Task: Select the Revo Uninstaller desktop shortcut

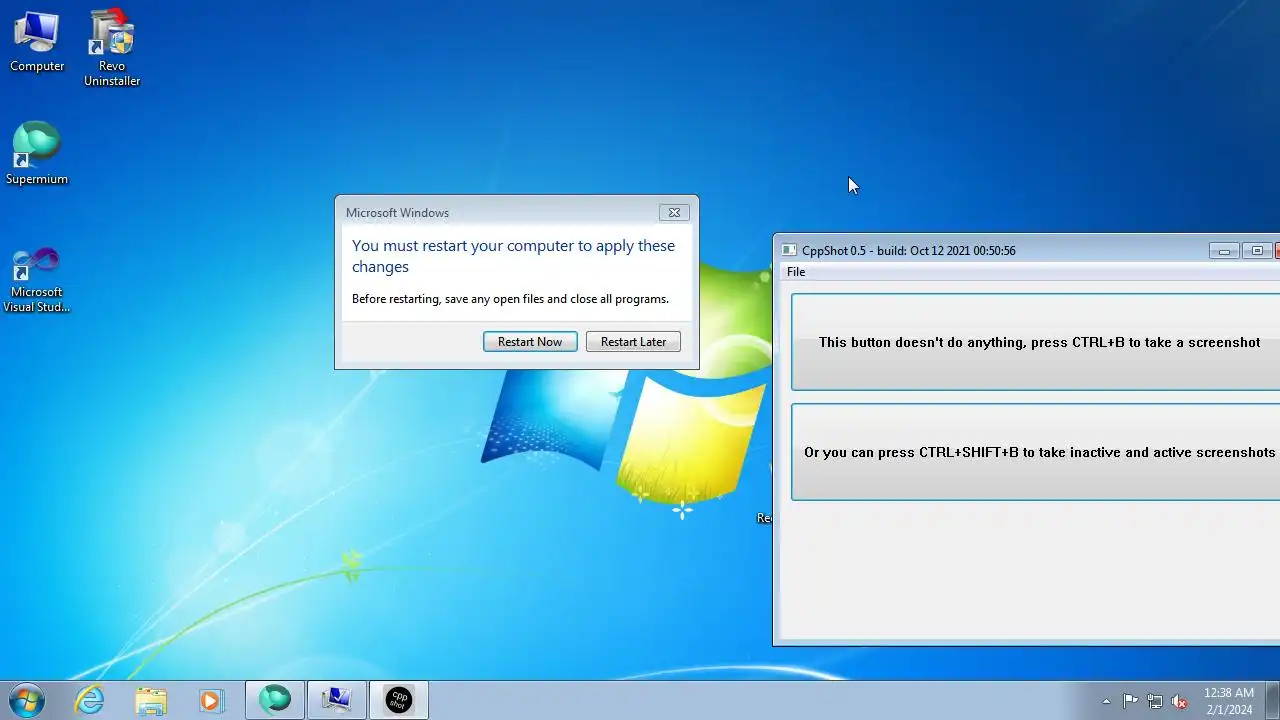Action: (x=112, y=48)
